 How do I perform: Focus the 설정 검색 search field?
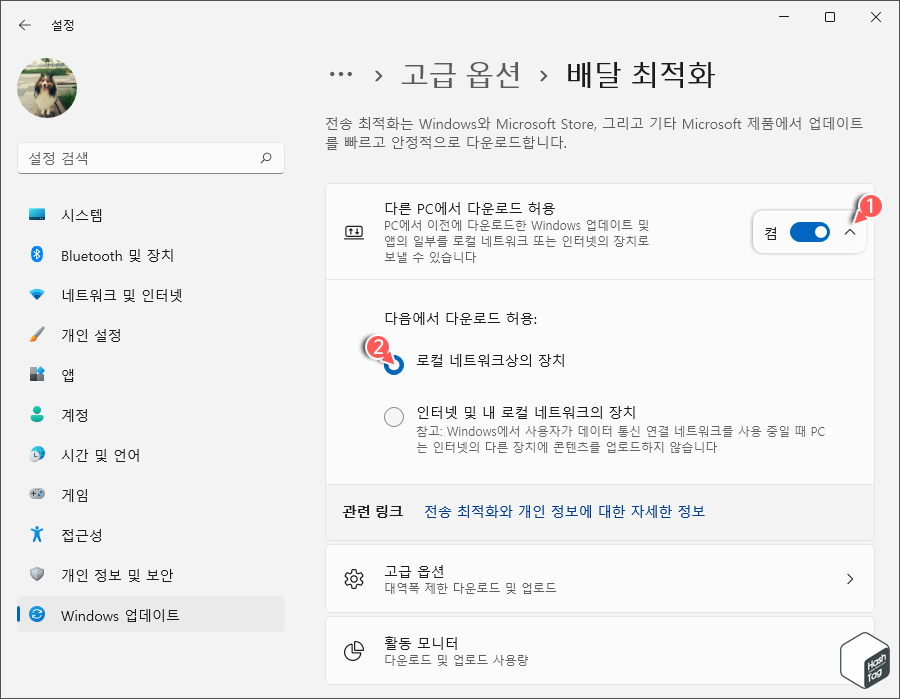pyautogui.click(x=151, y=158)
